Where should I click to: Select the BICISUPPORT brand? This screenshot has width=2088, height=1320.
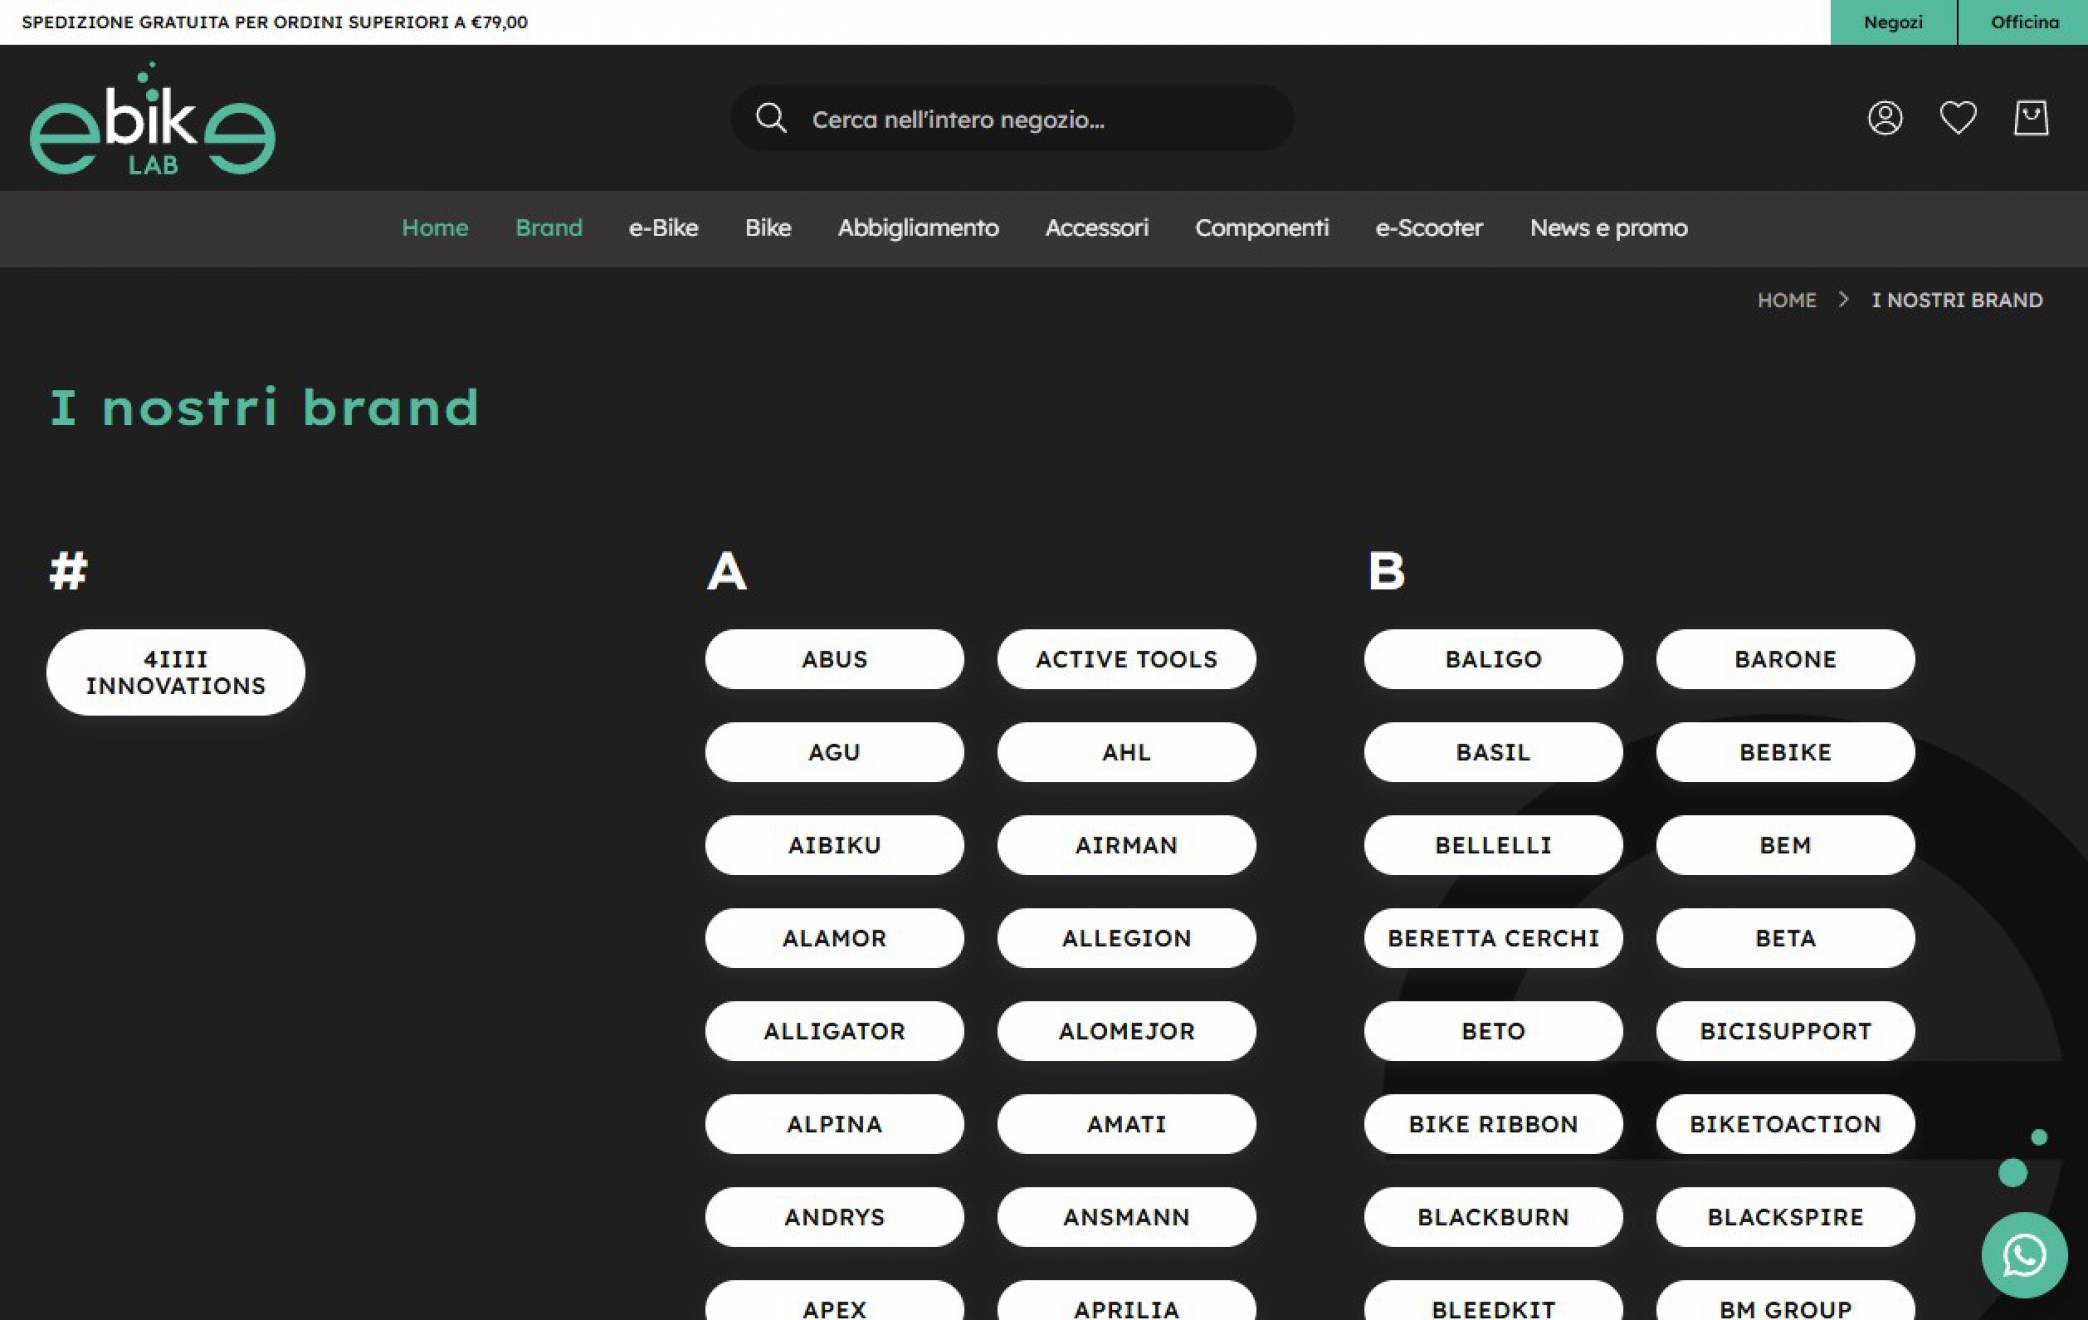(x=1786, y=1031)
